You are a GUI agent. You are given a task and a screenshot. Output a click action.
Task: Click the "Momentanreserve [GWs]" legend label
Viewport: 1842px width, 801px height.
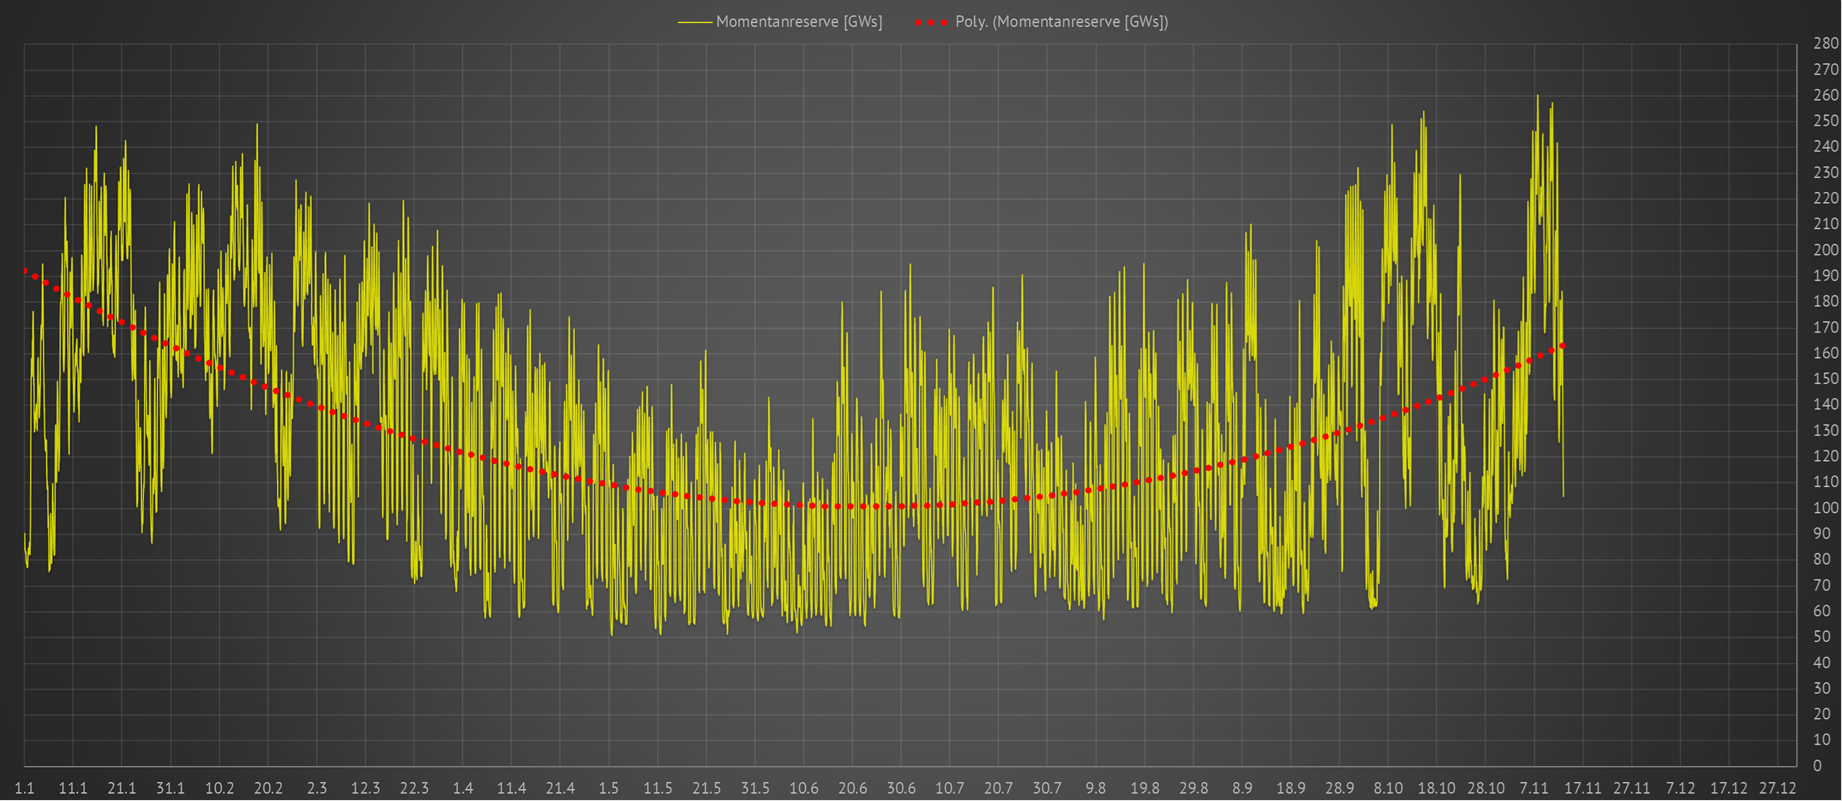click(798, 22)
